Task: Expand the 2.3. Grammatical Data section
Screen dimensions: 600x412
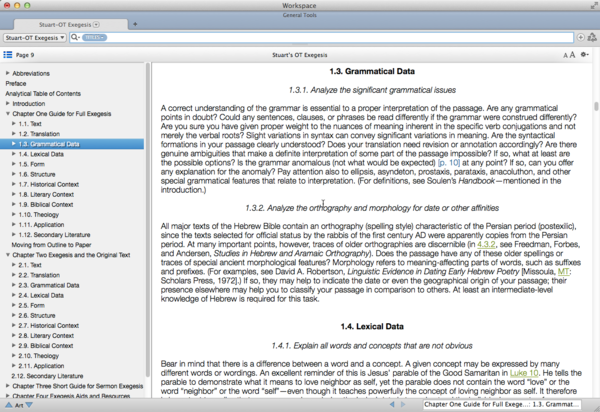Action: coord(15,285)
